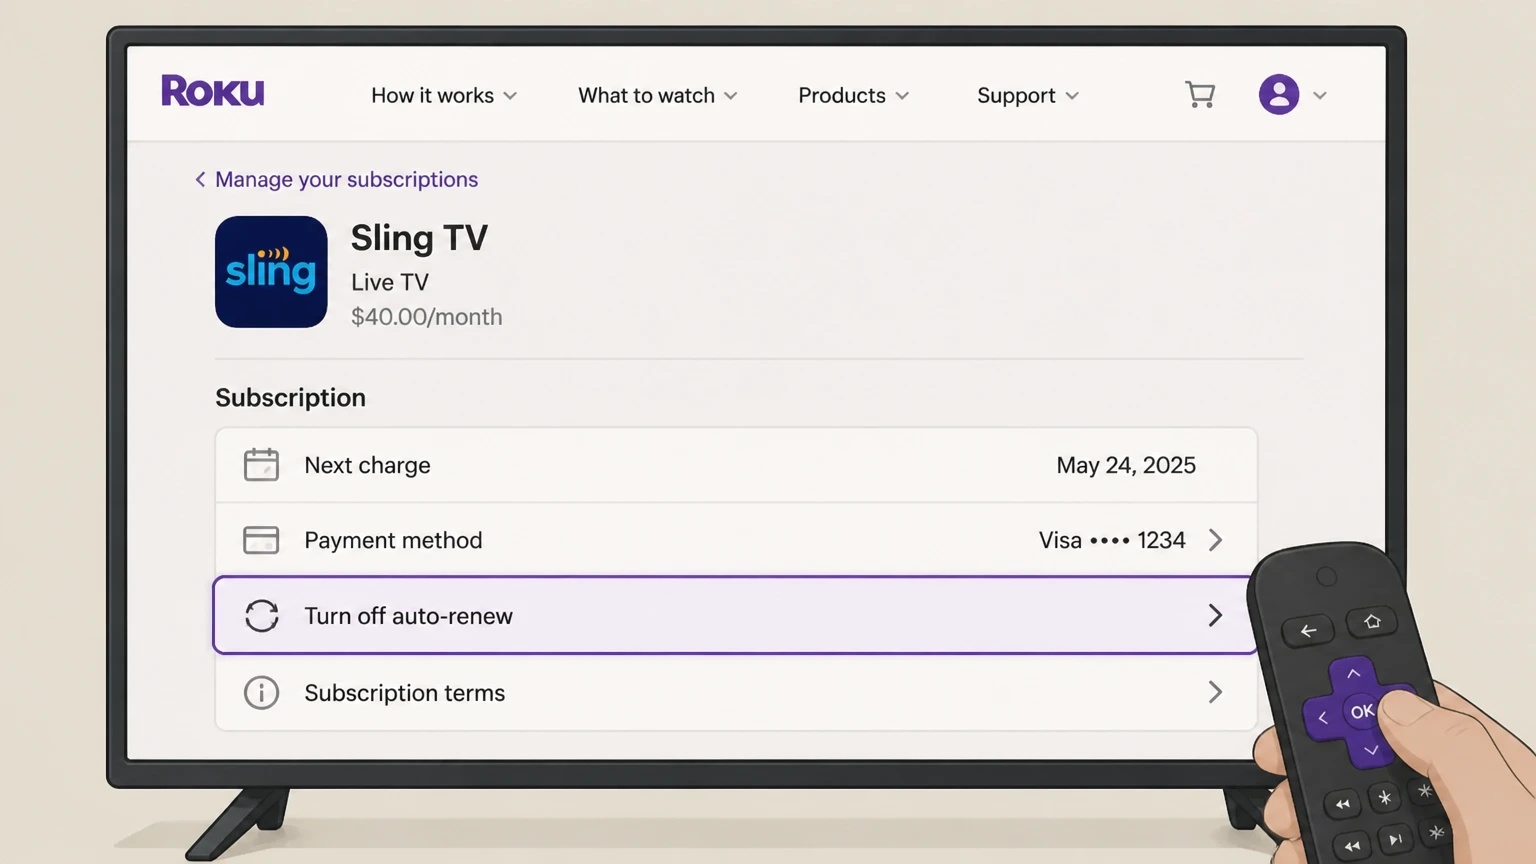Select the May 24, 2025 date

tap(1126, 466)
